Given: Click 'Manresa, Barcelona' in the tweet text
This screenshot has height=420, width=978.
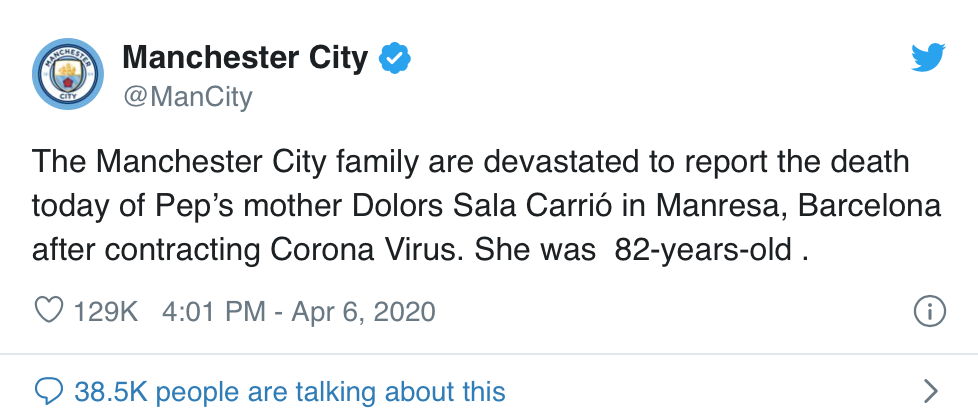Looking at the screenshot, I should pos(798,207).
